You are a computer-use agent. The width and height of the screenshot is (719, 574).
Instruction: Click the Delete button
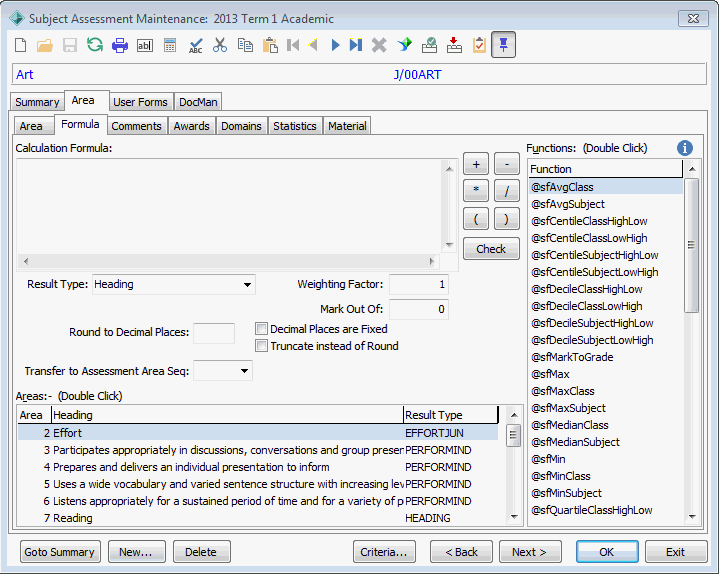(201, 552)
